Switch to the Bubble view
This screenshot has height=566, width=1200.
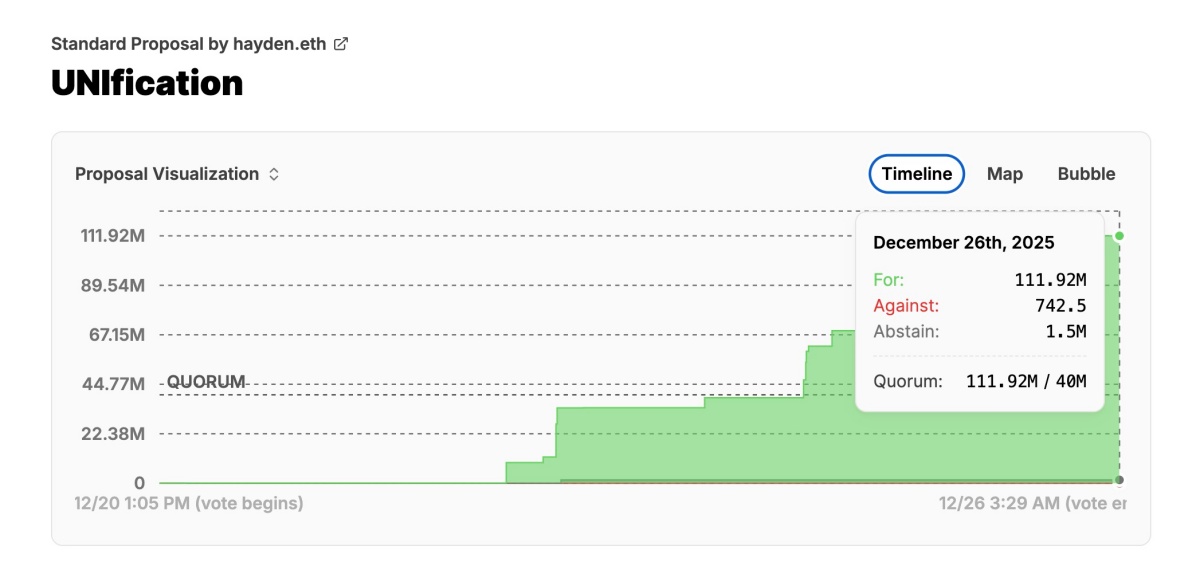point(1086,174)
